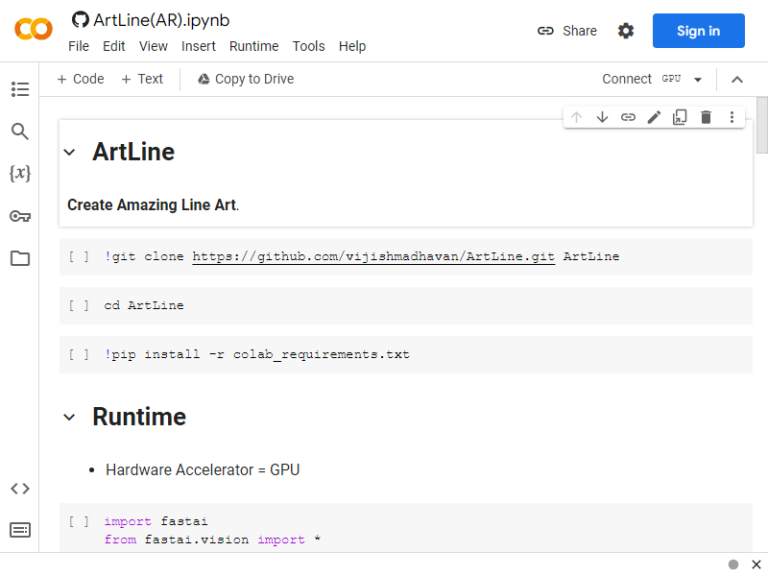Click 'from fastai.vision import *' line
768x576 pixels.
tap(212, 540)
